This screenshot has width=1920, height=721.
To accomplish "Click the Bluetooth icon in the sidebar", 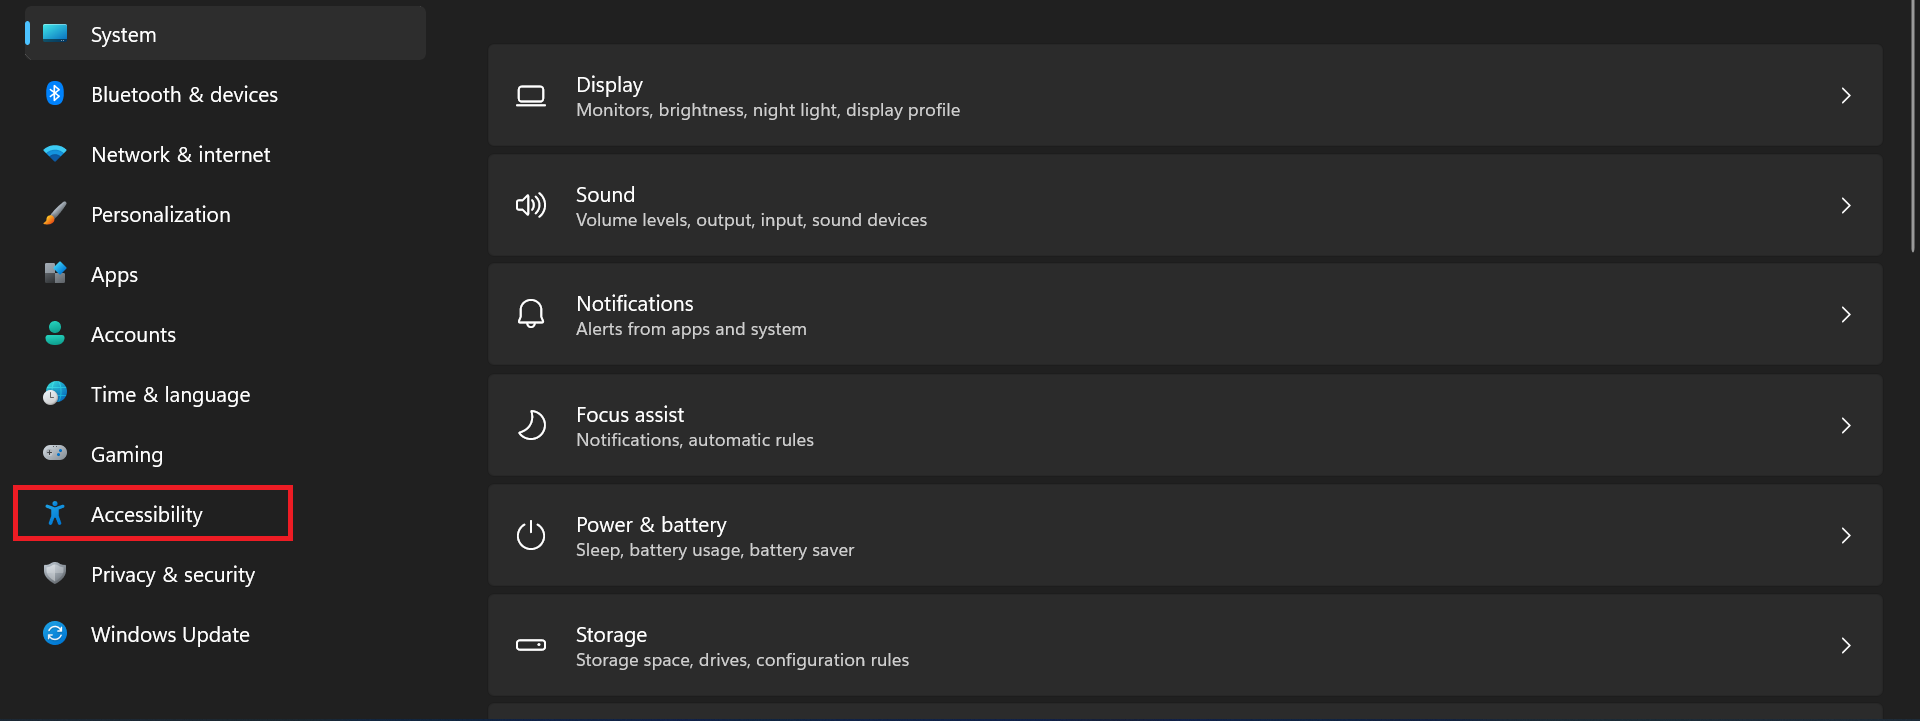I will [x=55, y=94].
